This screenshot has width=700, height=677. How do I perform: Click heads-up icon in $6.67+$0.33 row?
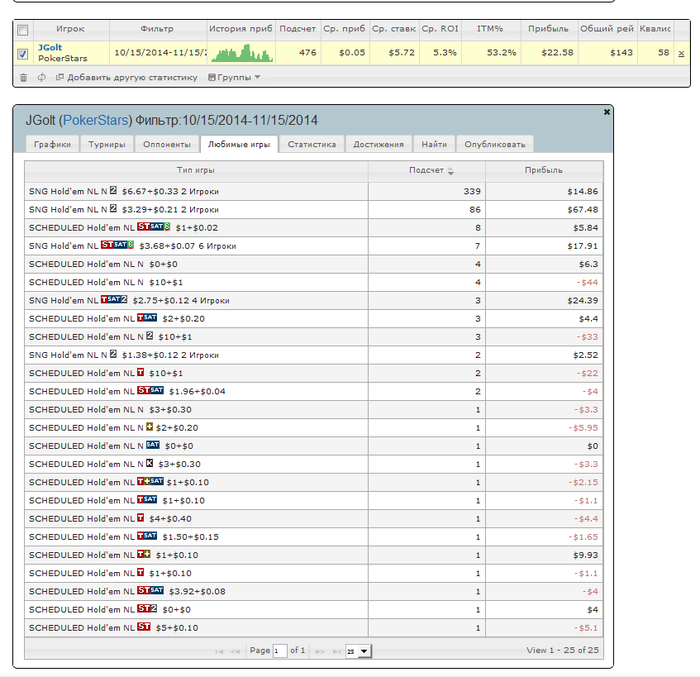(x=113, y=191)
